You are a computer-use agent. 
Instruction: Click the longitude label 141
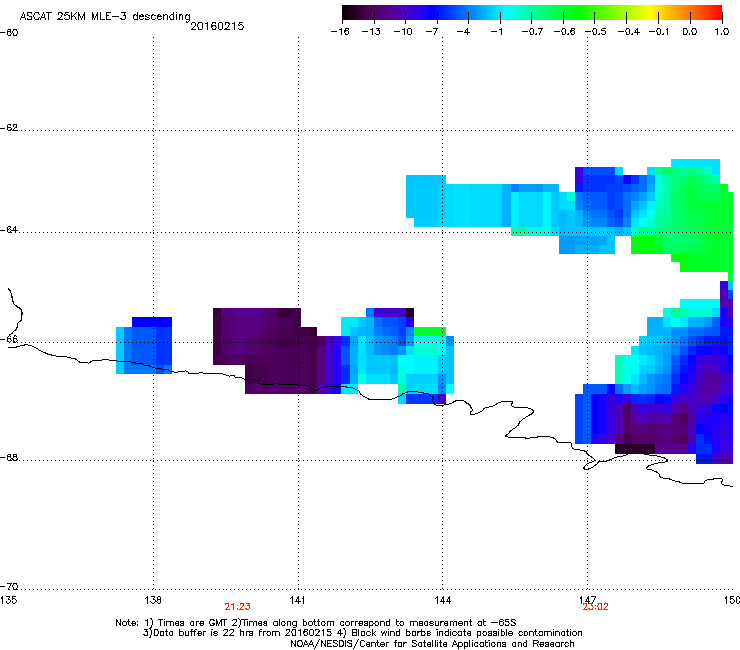click(297, 600)
